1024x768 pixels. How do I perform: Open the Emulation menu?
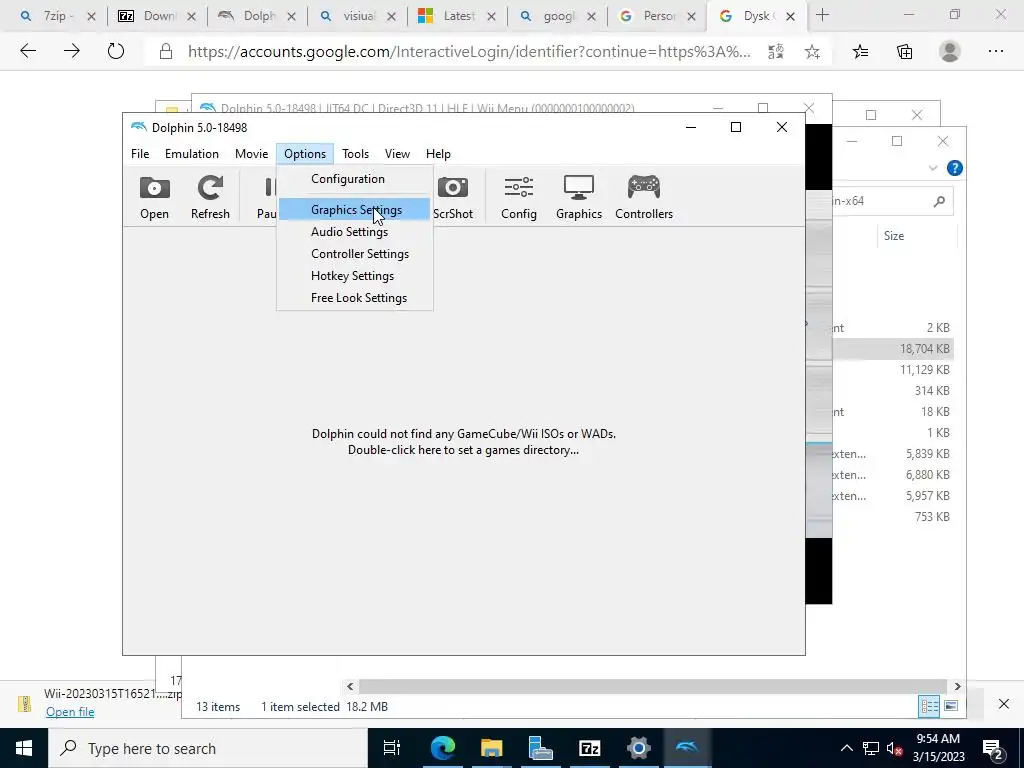[x=192, y=153]
